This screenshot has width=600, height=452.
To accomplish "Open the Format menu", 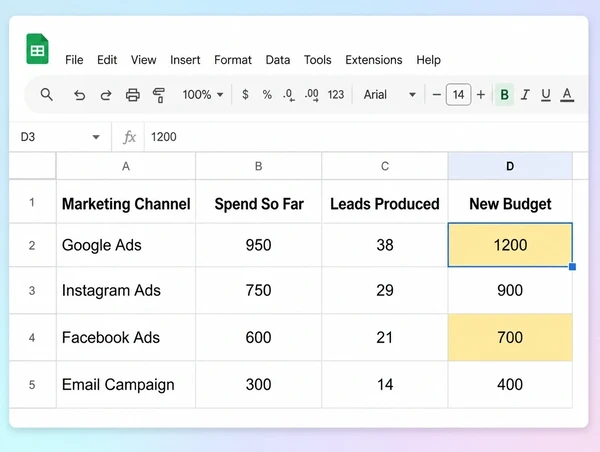I will [233, 60].
